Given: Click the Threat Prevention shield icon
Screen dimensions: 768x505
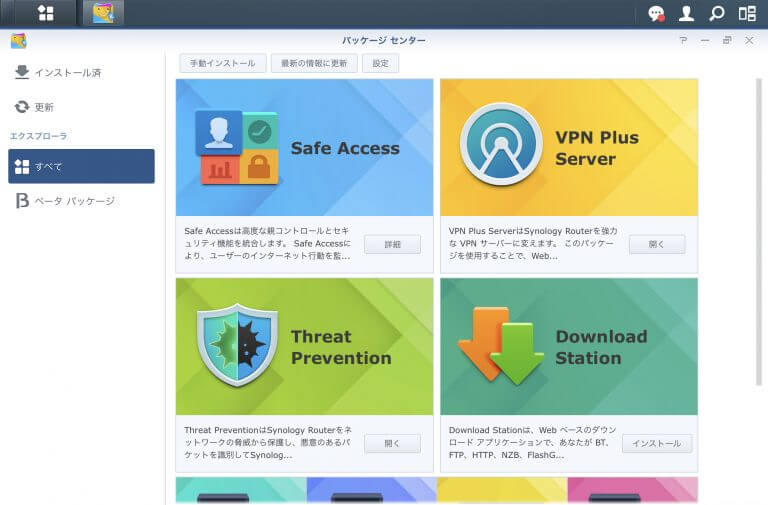Looking at the screenshot, I should point(238,344).
